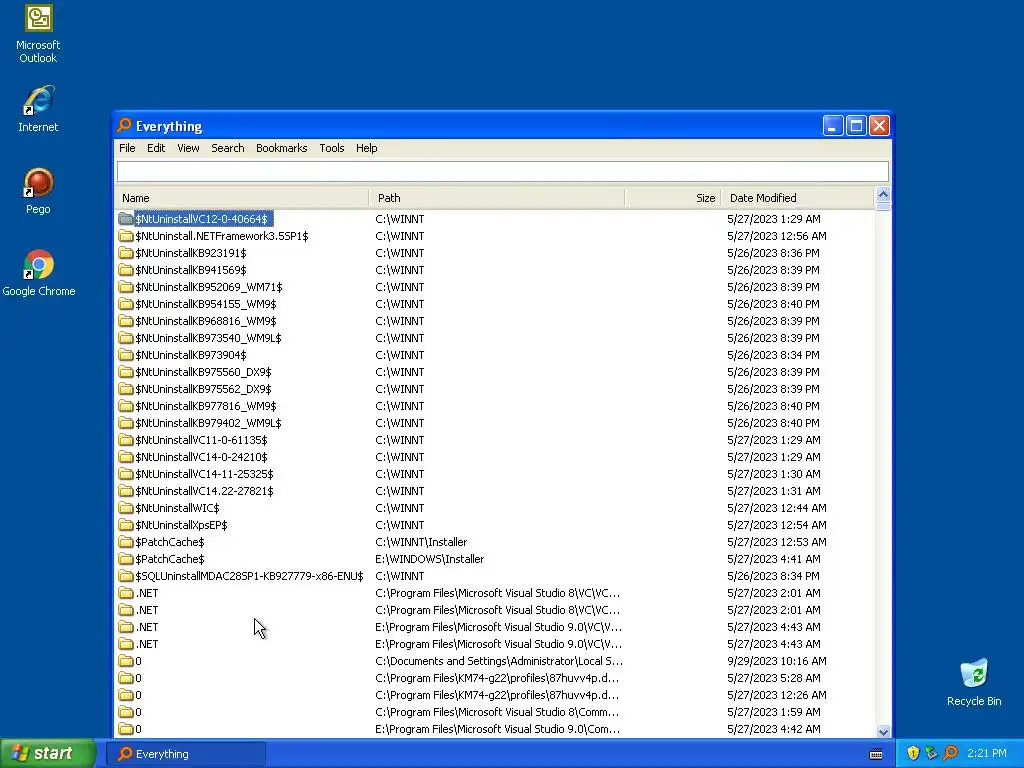Screen dimensions: 1024x768
Task: Select .NET folder dated 5/27/2023 4:43 AM, first
Action: 147,626
